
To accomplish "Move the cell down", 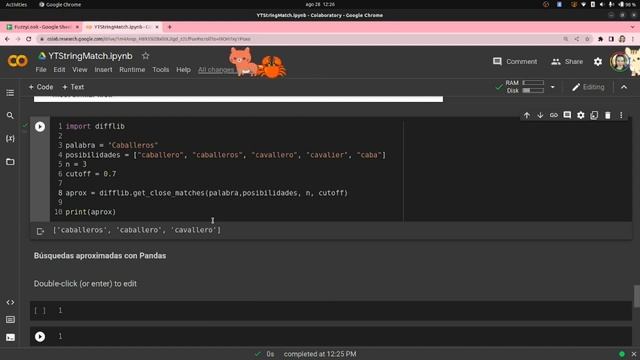I will tap(540, 116).
